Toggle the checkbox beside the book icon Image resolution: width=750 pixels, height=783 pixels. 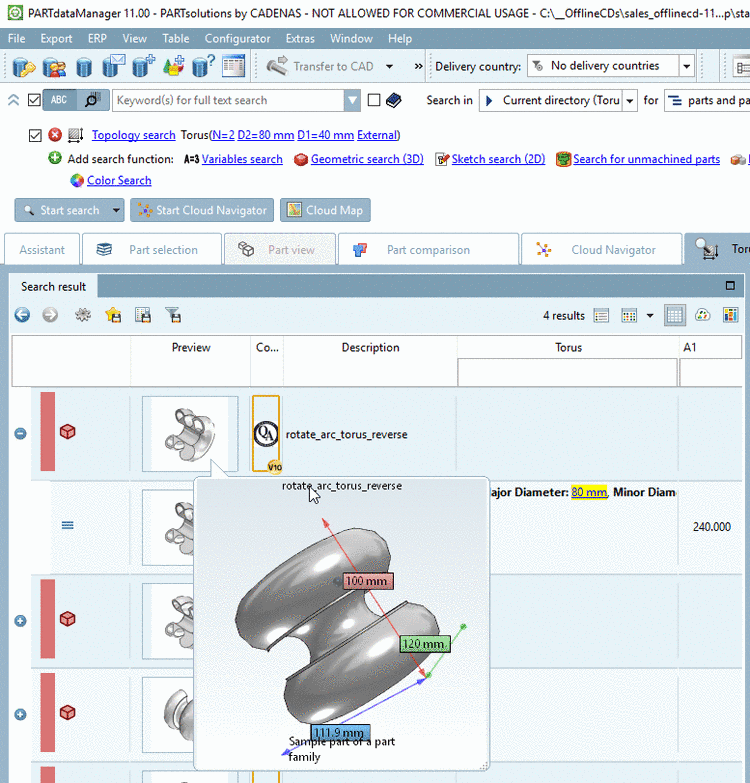click(x=374, y=100)
